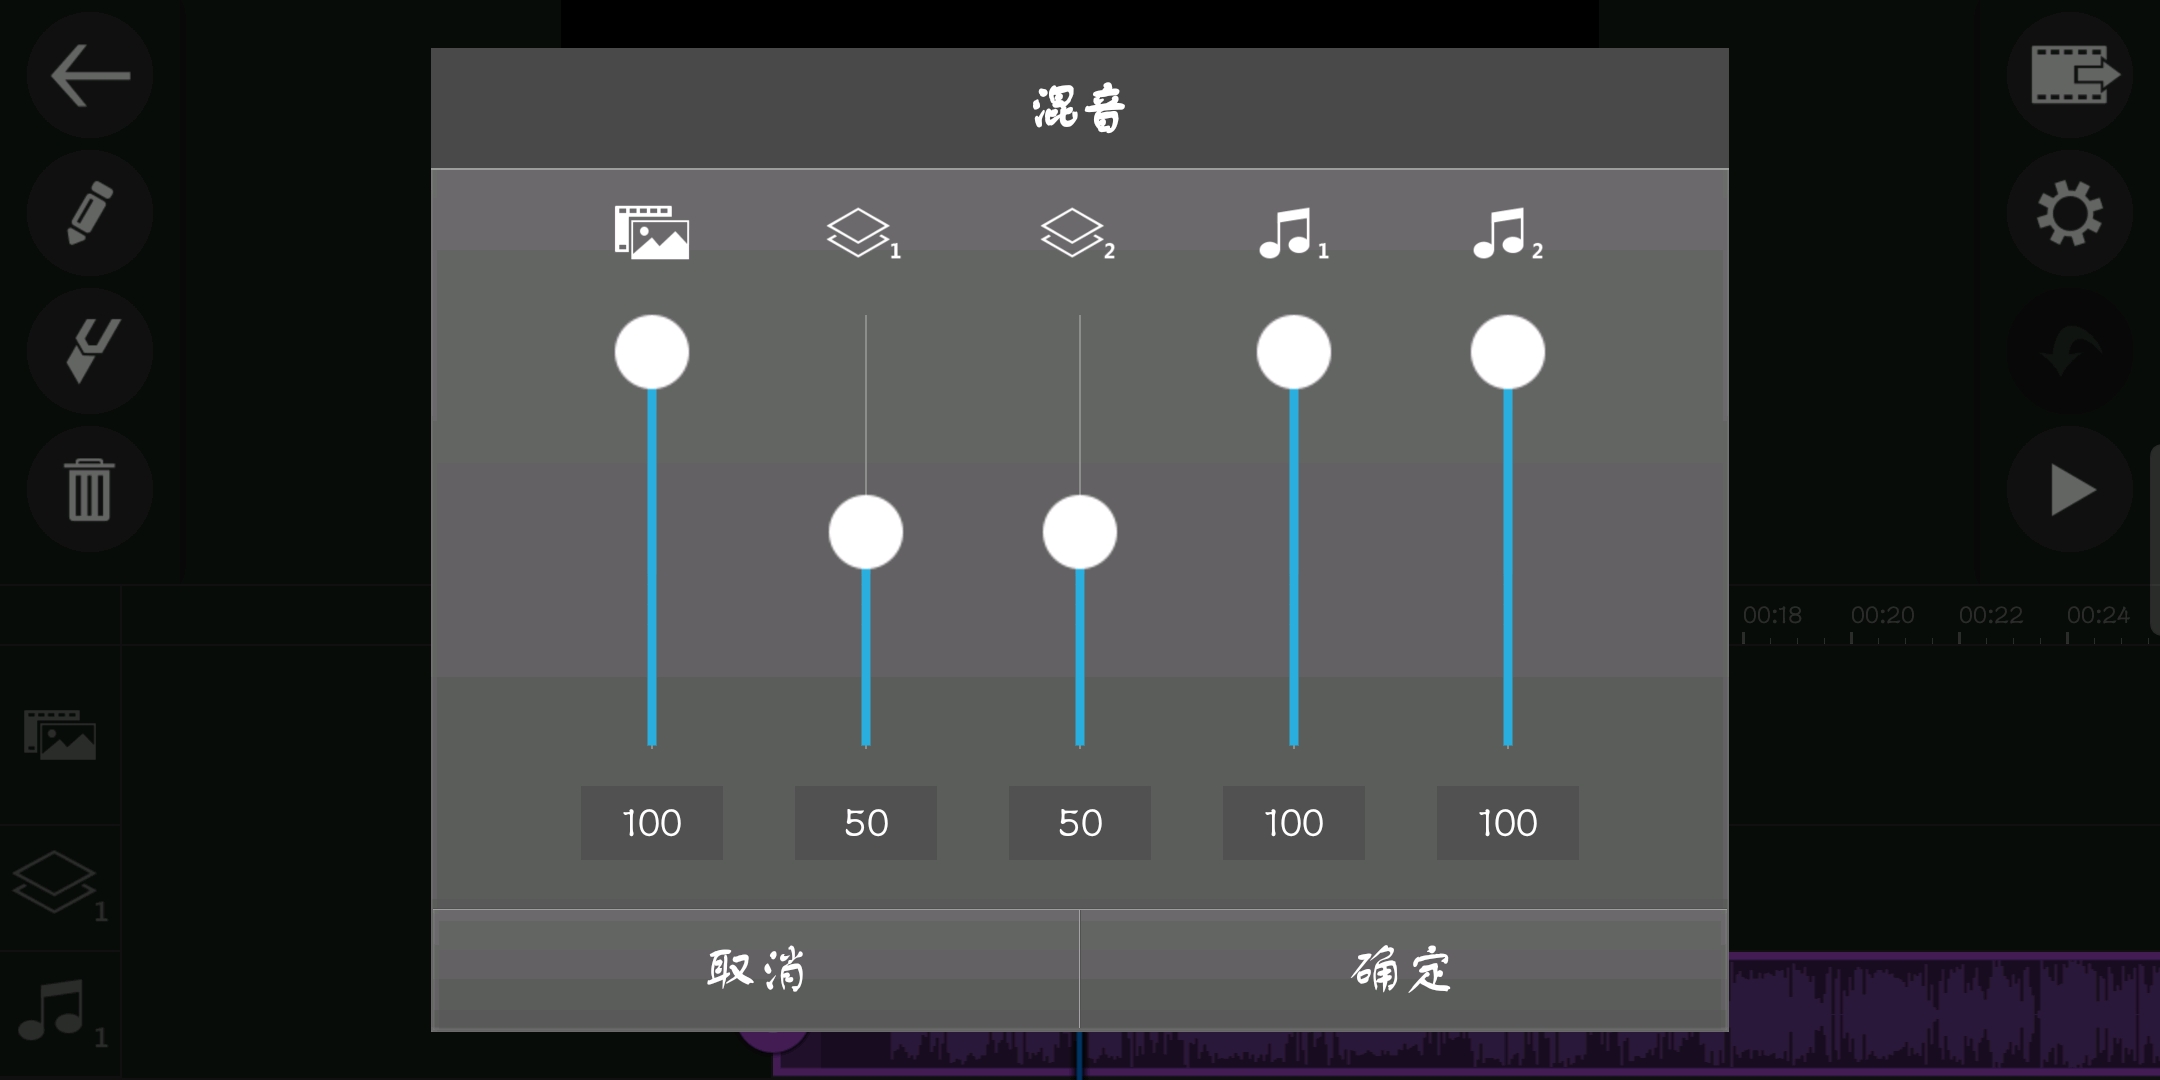Click the music track 2 icon in mixer
Screen dimensions: 2160x1080
click(1507, 234)
